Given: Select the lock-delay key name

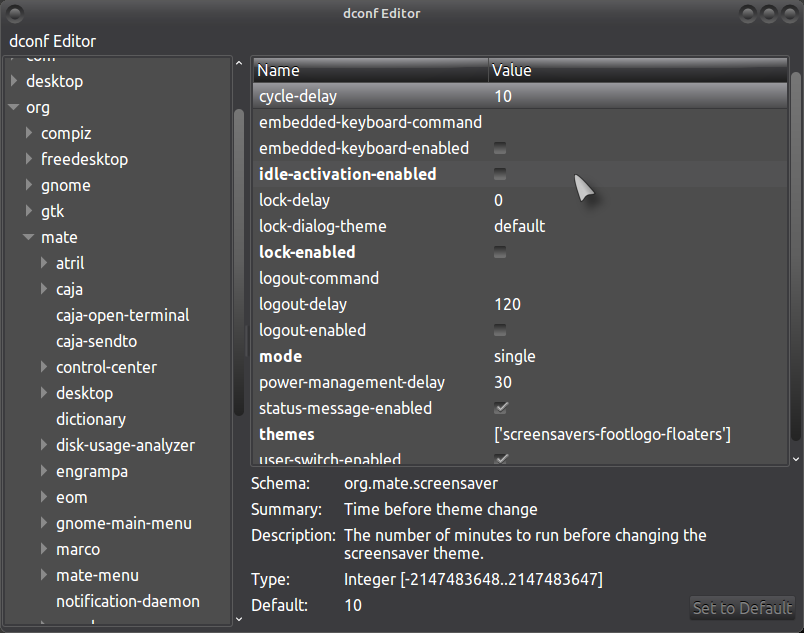Looking at the screenshot, I should (294, 200).
